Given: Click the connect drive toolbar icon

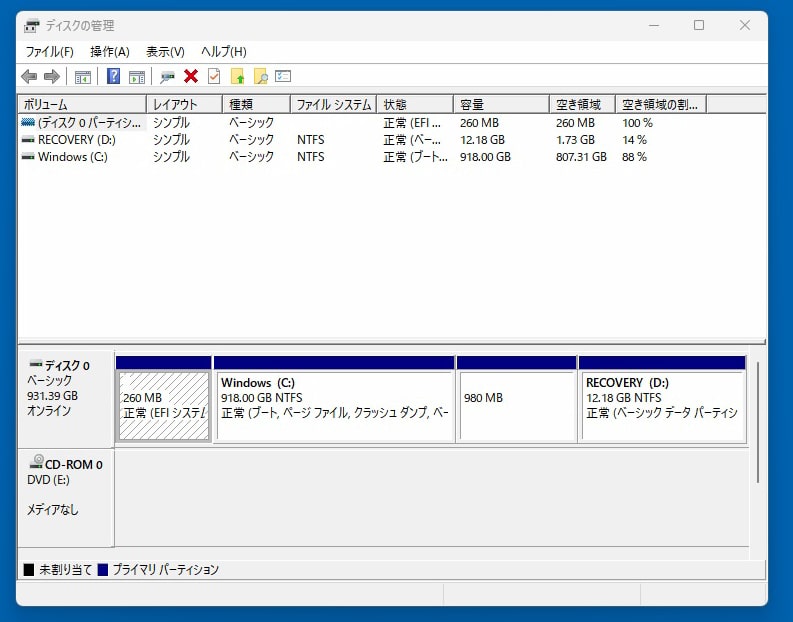Looking at the screenshot, I should (167, 76).
